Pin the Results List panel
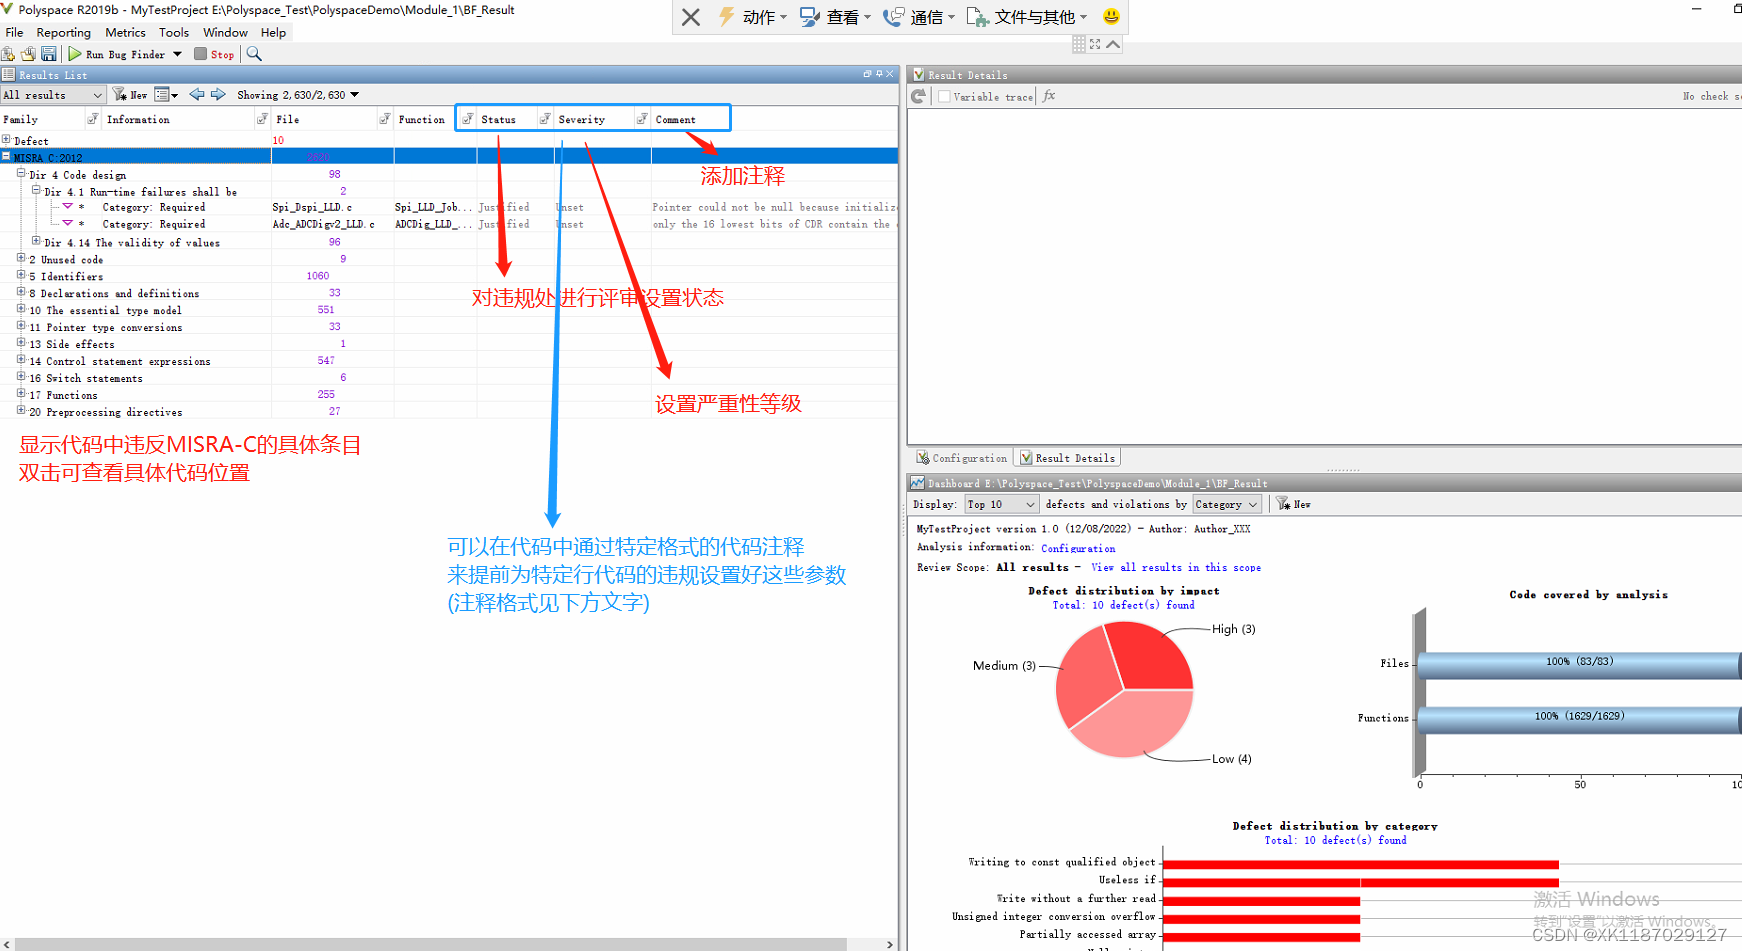The height and width of the screenshot is (951, 1742). tap(879, 74)
